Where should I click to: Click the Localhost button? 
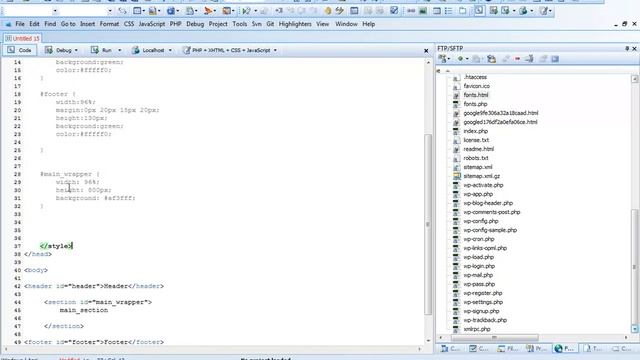[x=148, y=50]
